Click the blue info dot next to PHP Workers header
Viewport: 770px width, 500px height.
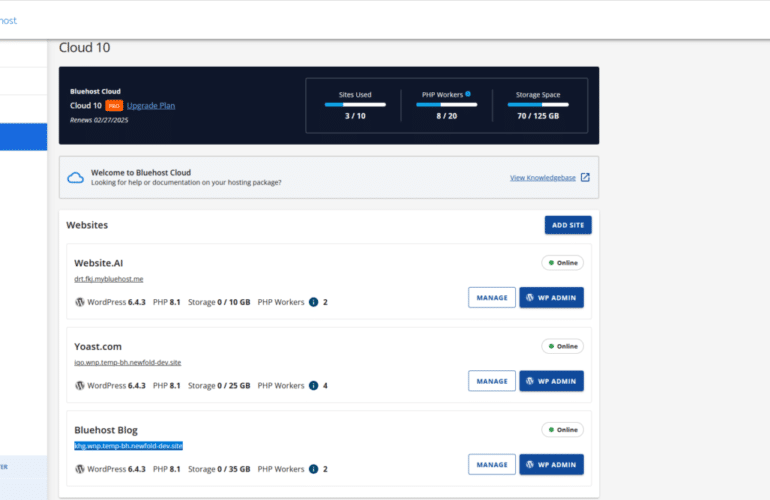click(x=468, y=94)
